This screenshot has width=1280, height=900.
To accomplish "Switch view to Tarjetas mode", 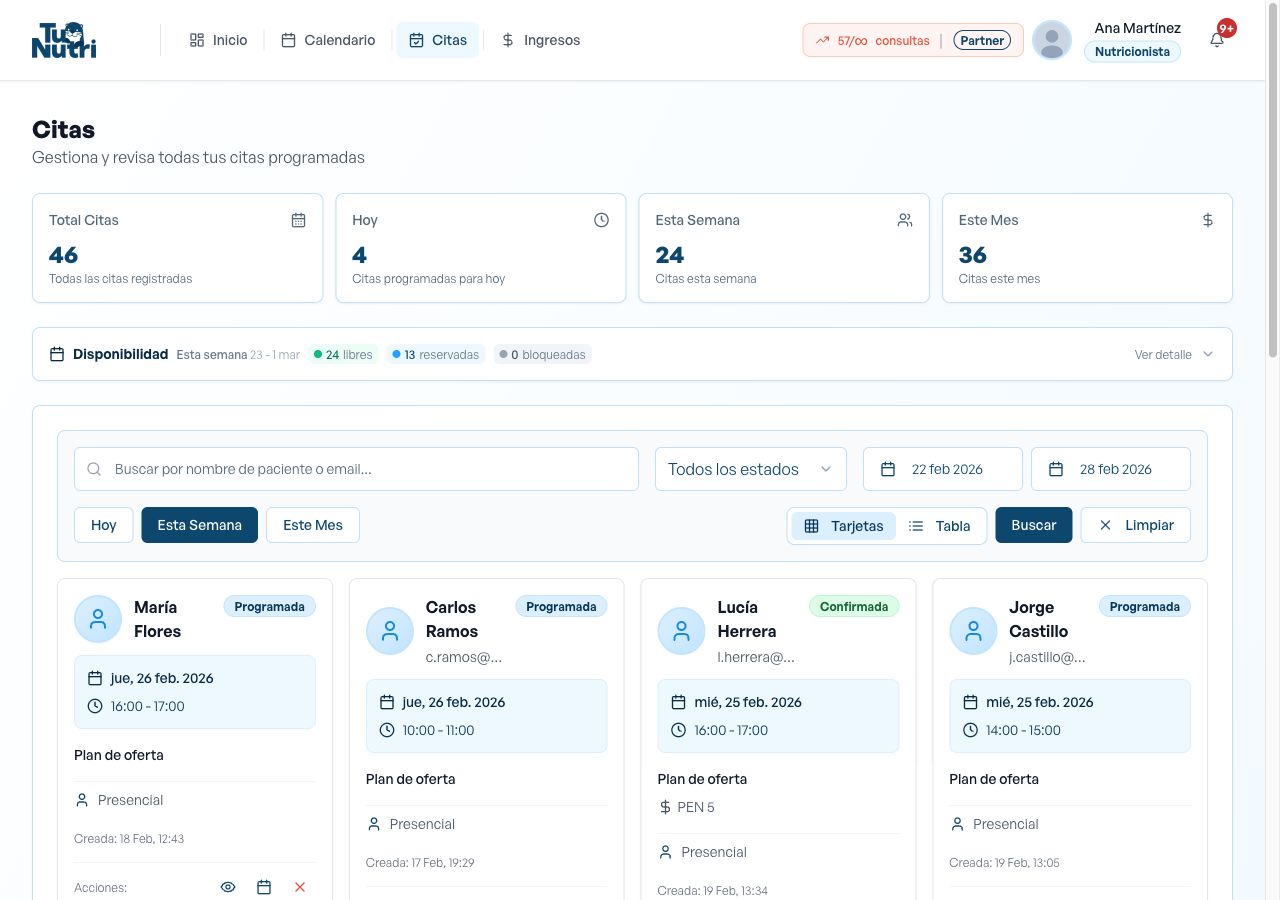I will [x=845, y=525].
